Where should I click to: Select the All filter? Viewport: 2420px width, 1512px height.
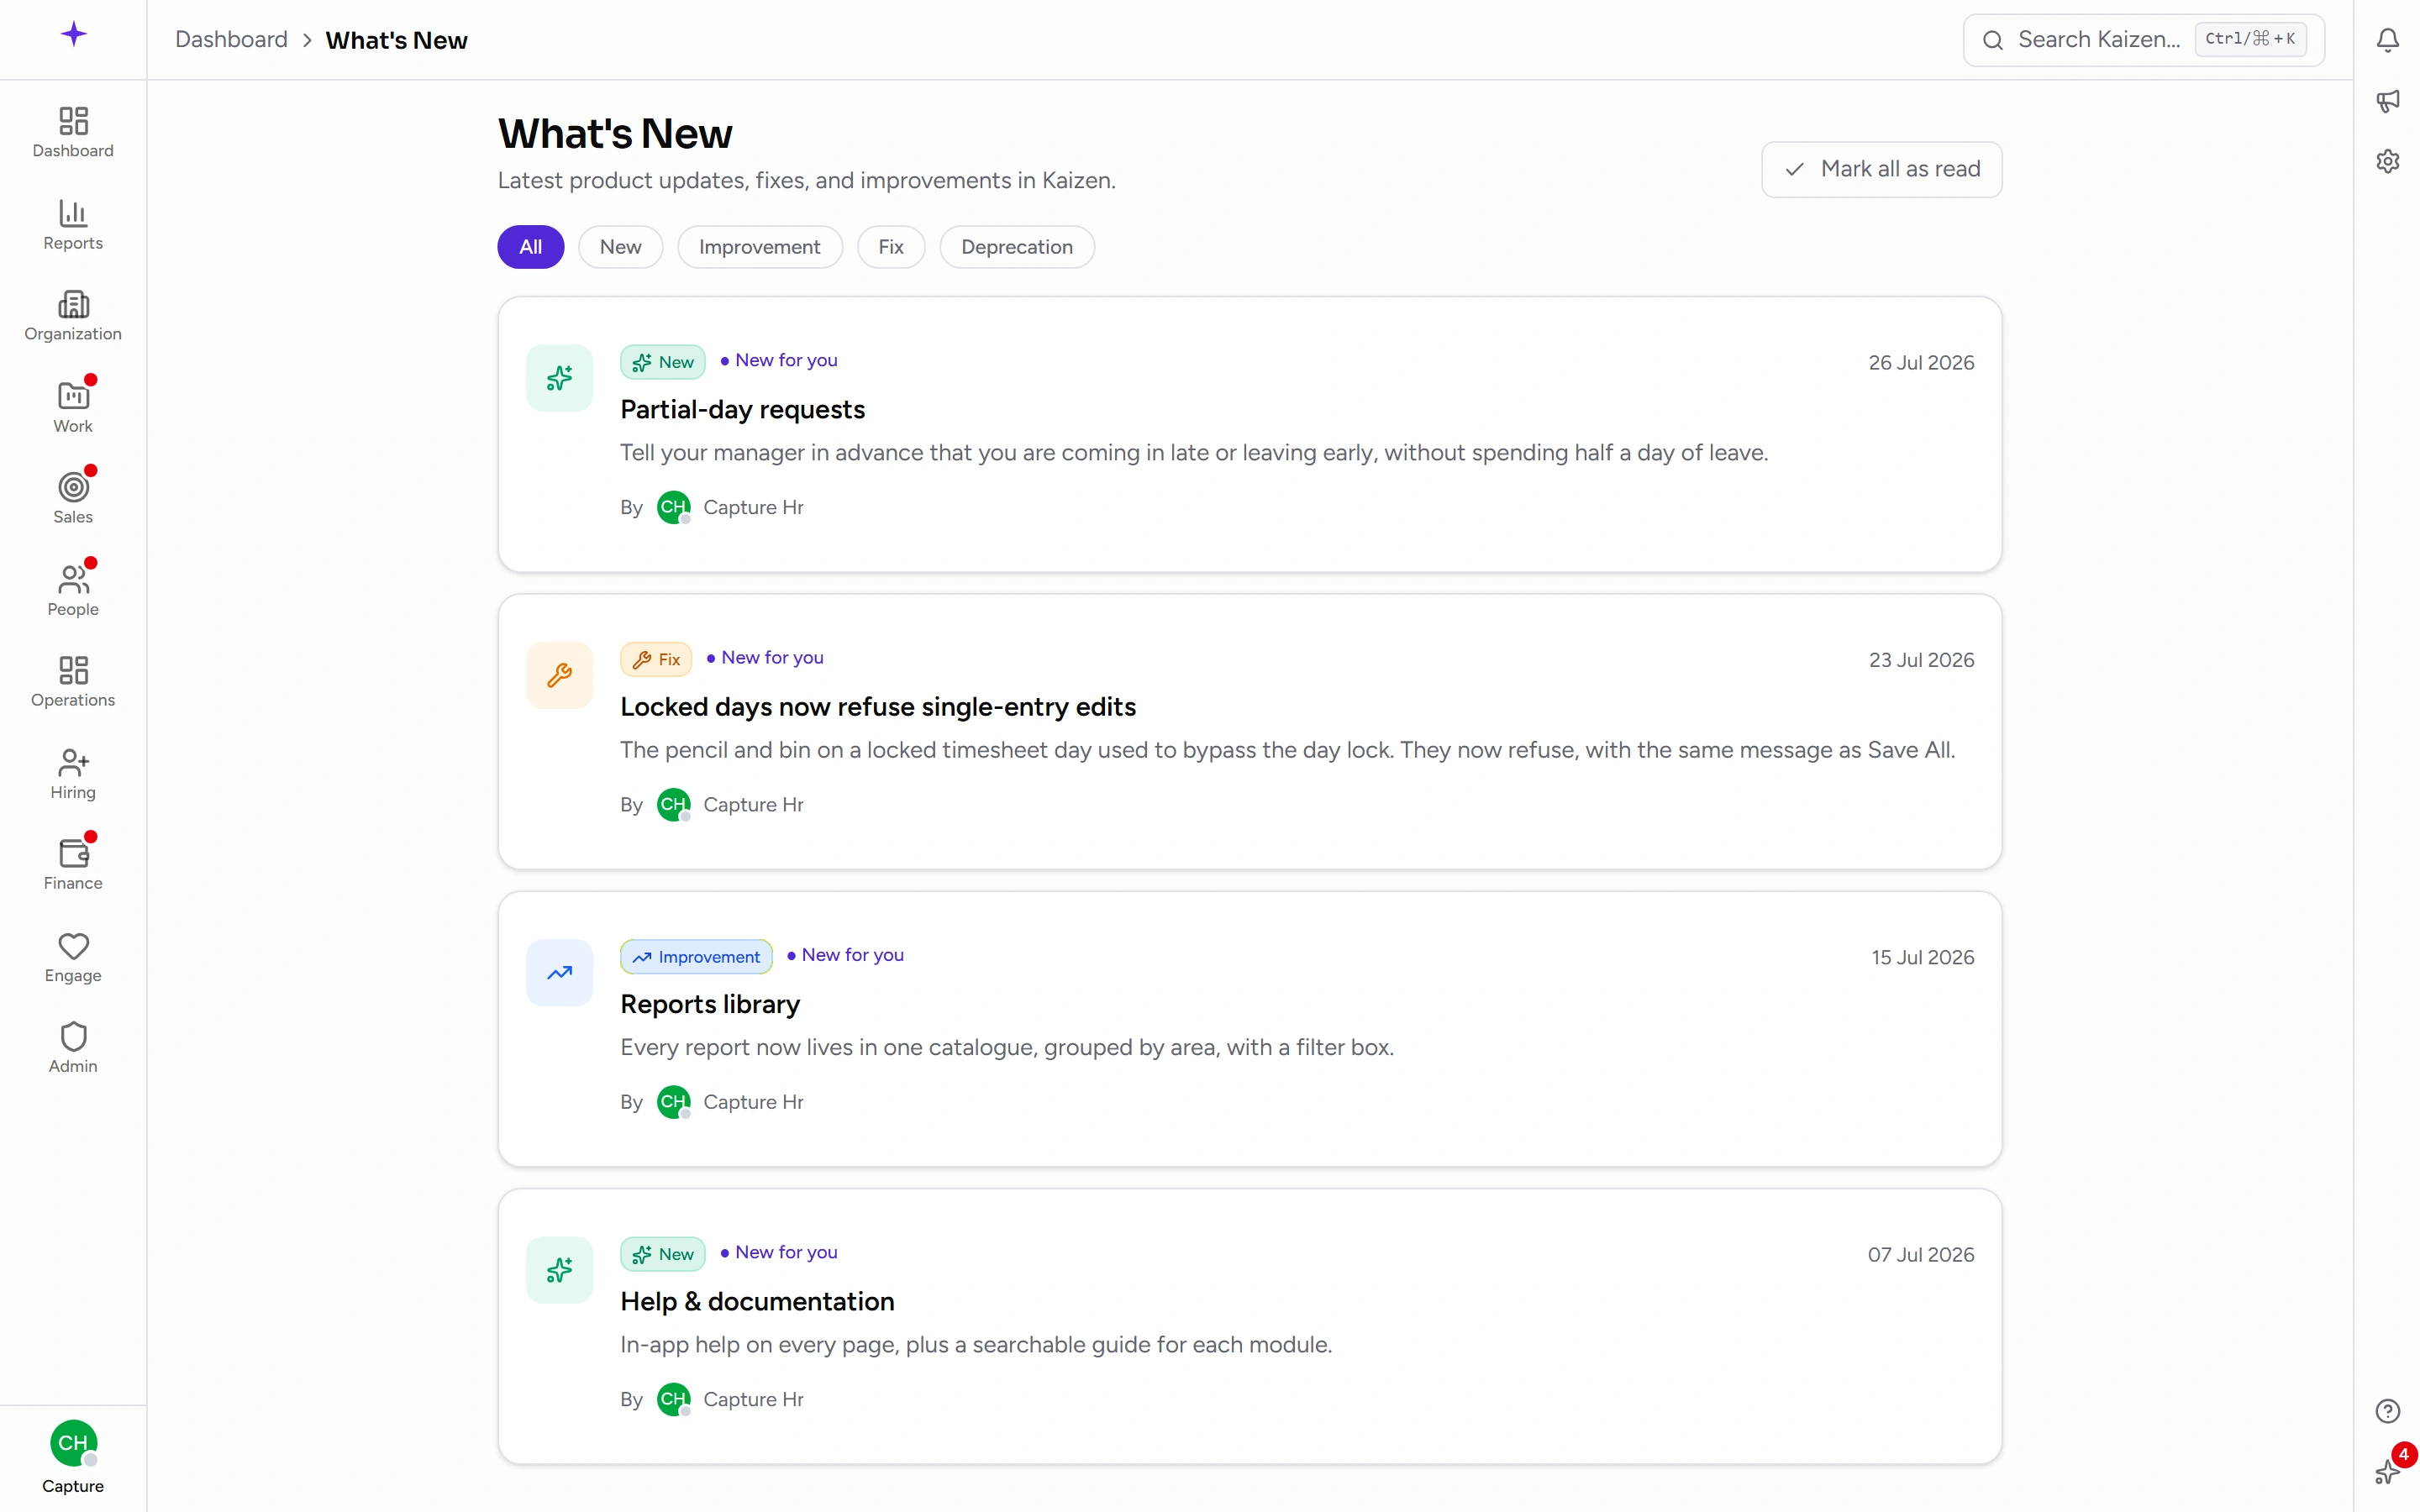[x=531, y=247]
